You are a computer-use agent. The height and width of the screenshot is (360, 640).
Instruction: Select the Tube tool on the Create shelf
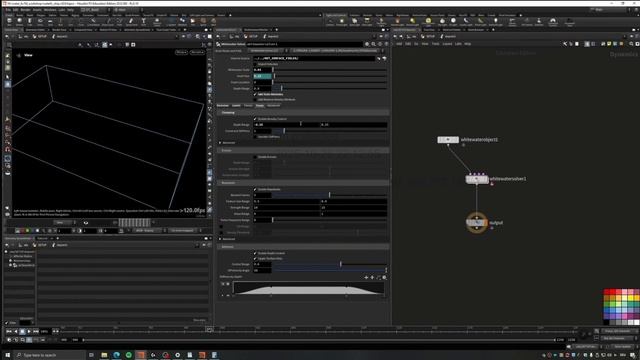29,21
